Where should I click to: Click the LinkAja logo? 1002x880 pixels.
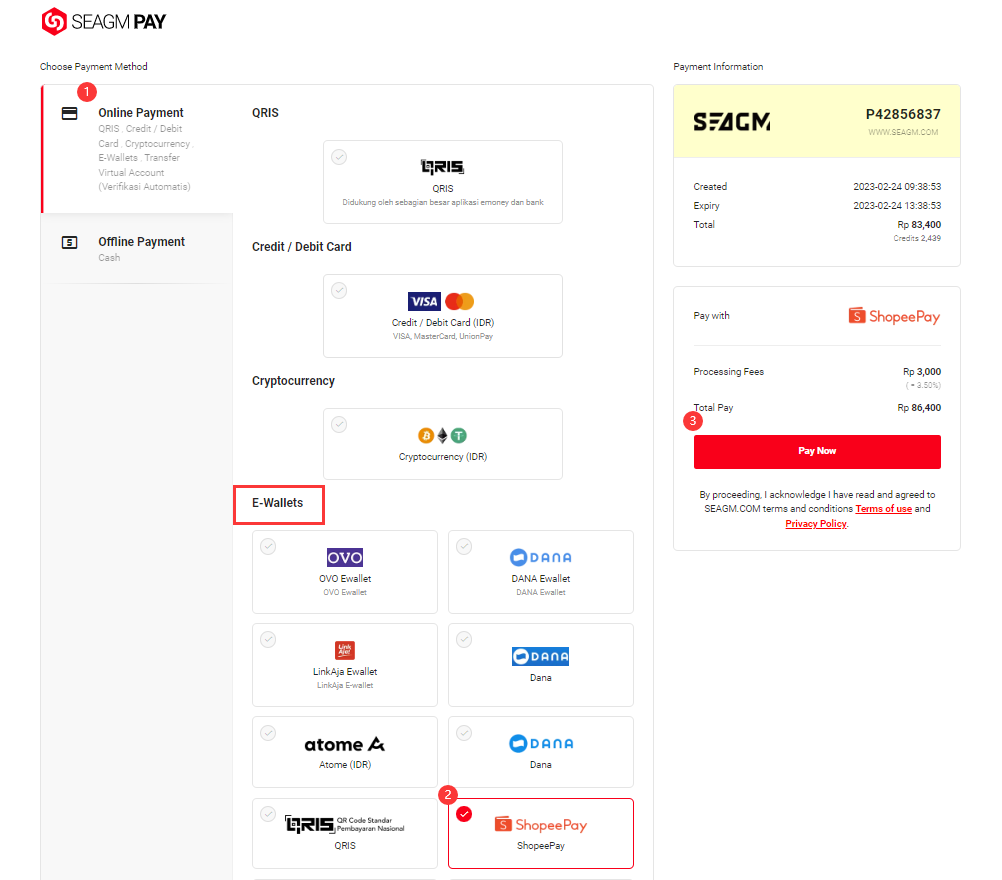click(345, 651)
